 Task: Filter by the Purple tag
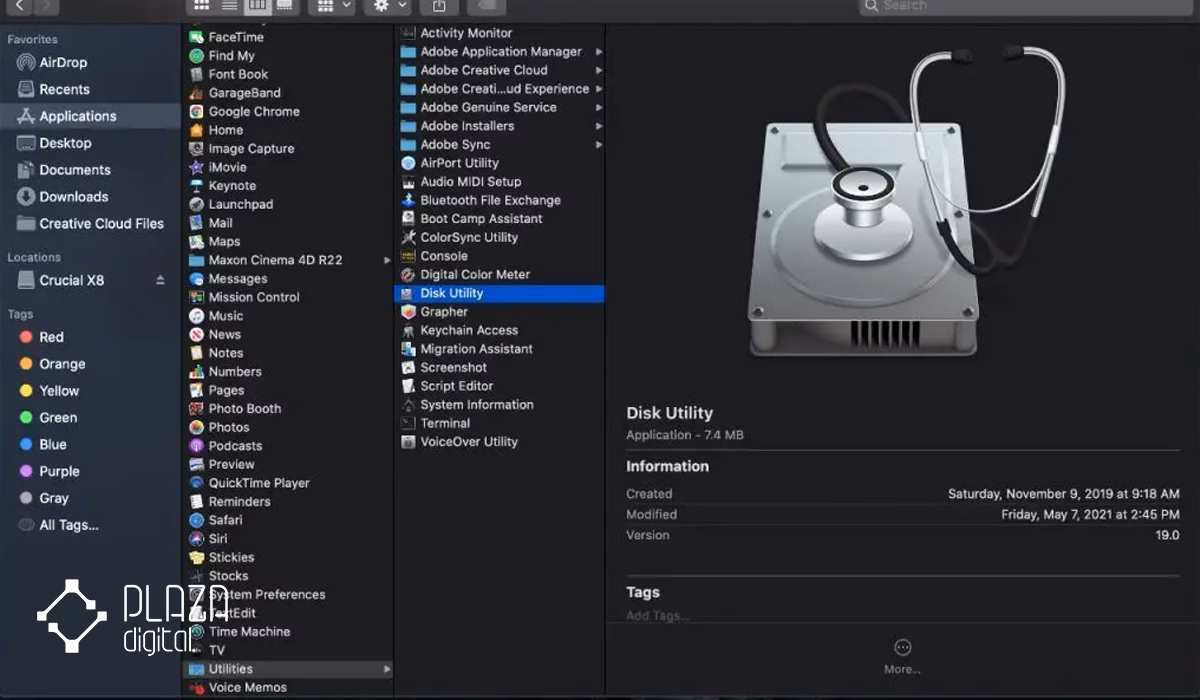tap(59, 472)
